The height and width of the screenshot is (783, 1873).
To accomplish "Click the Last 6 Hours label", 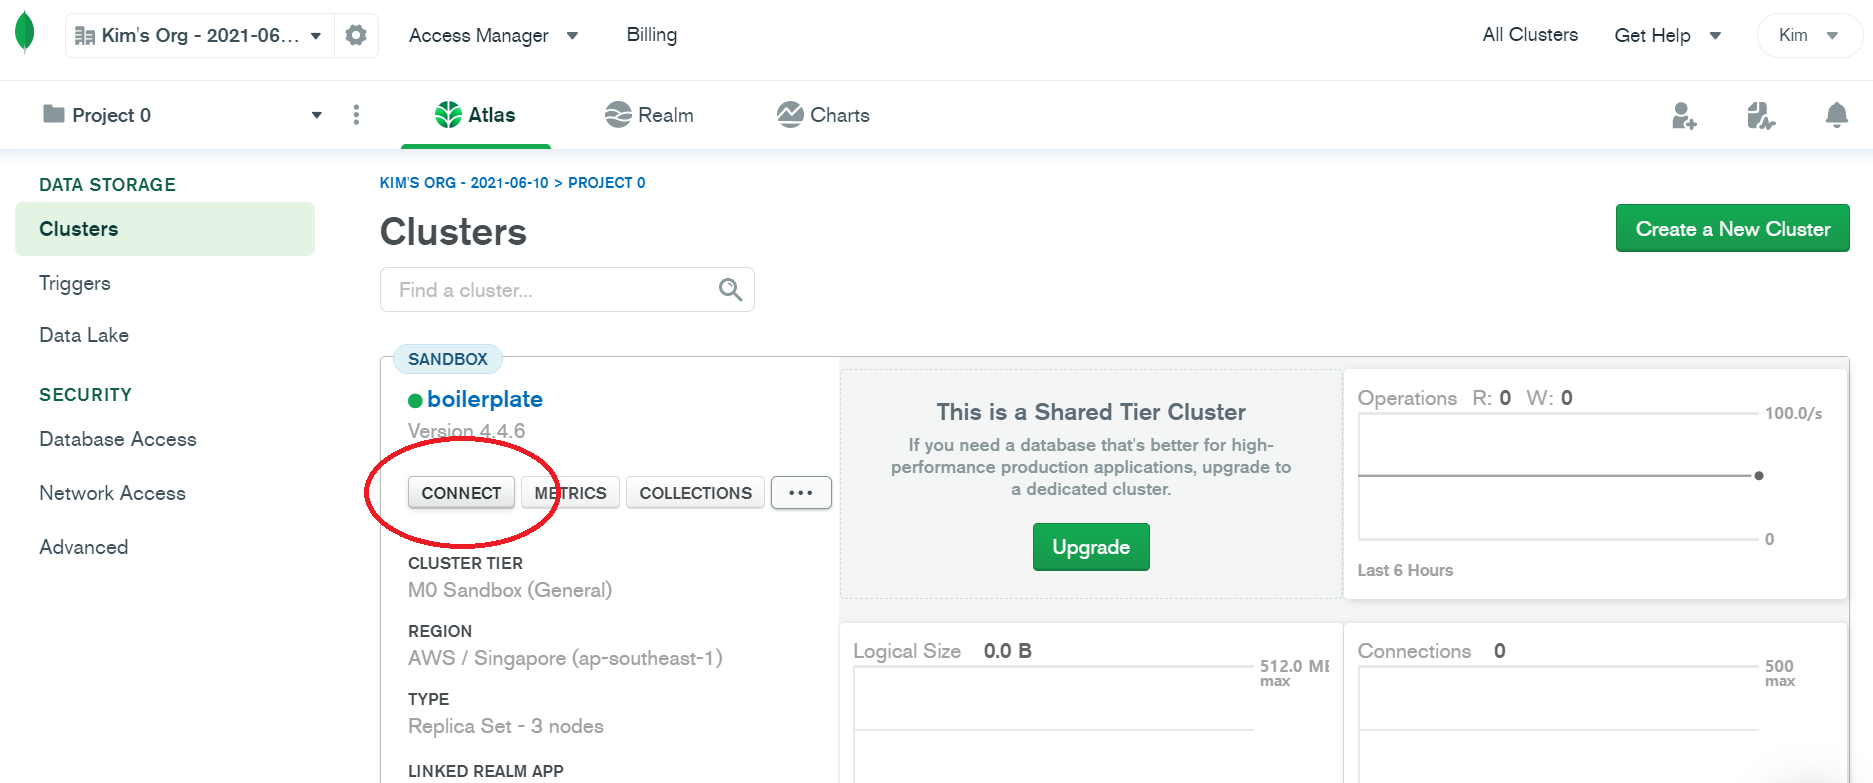I will point(1405,570).
